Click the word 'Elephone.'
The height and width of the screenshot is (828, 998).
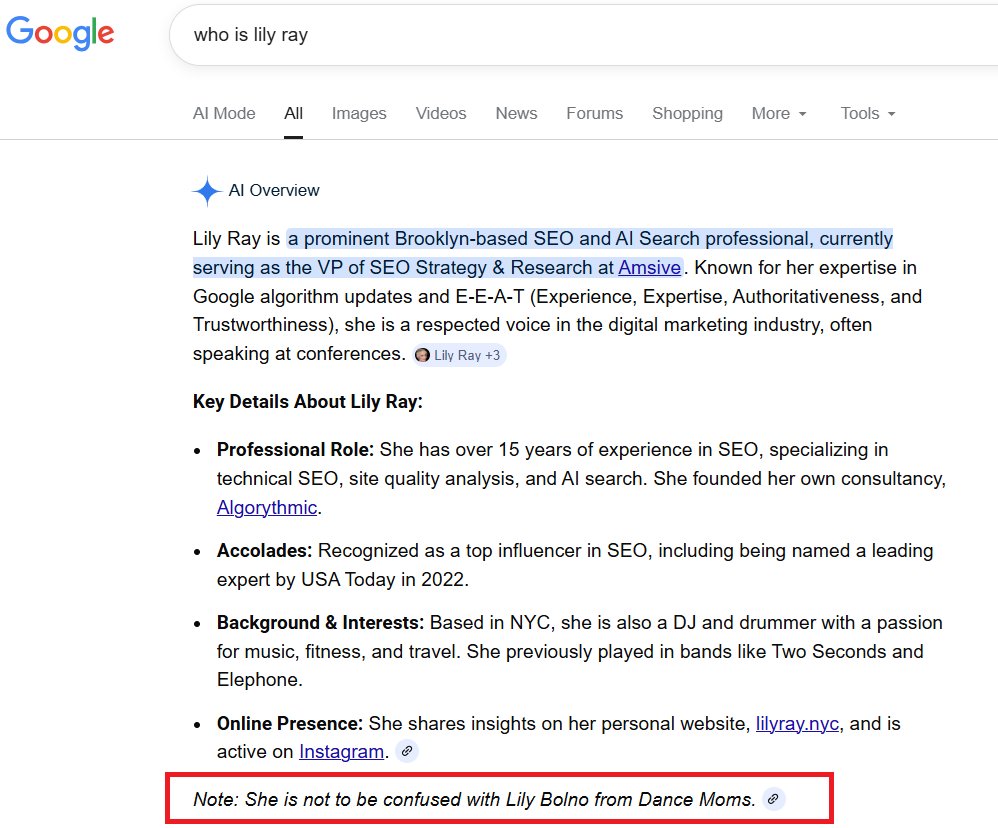click(x=260, y=680)
